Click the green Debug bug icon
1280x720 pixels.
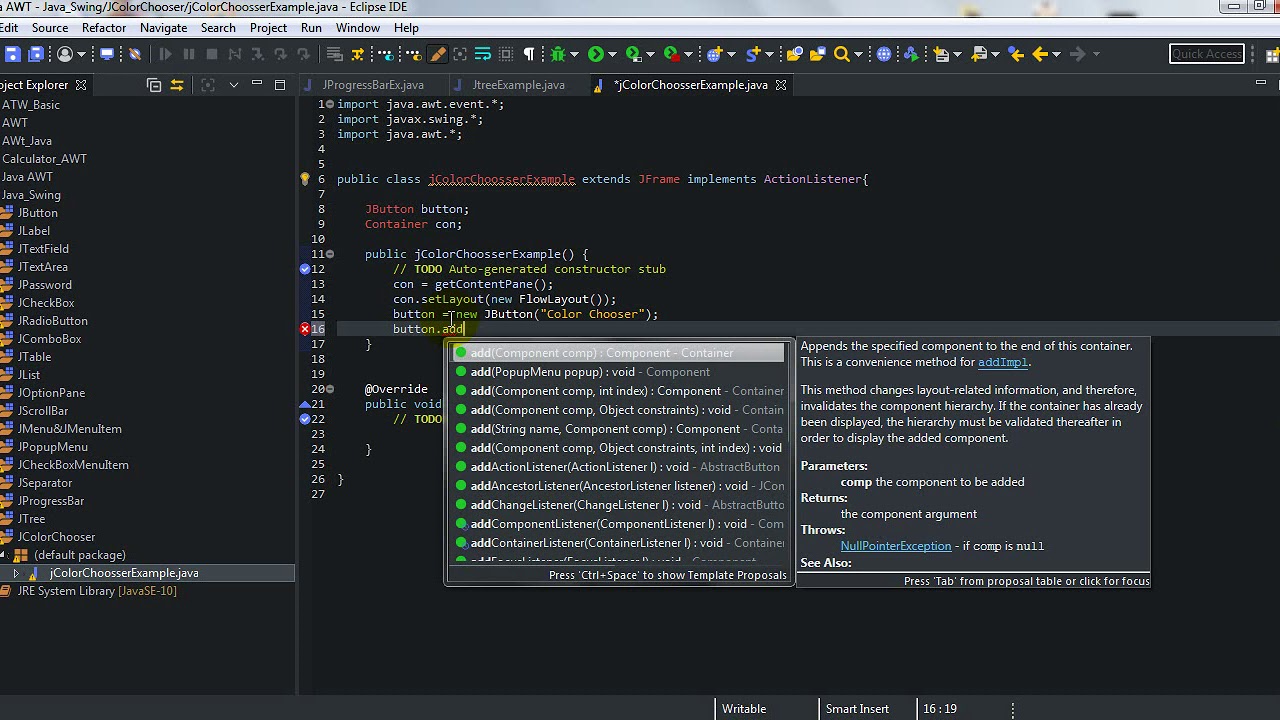[558, 54]
